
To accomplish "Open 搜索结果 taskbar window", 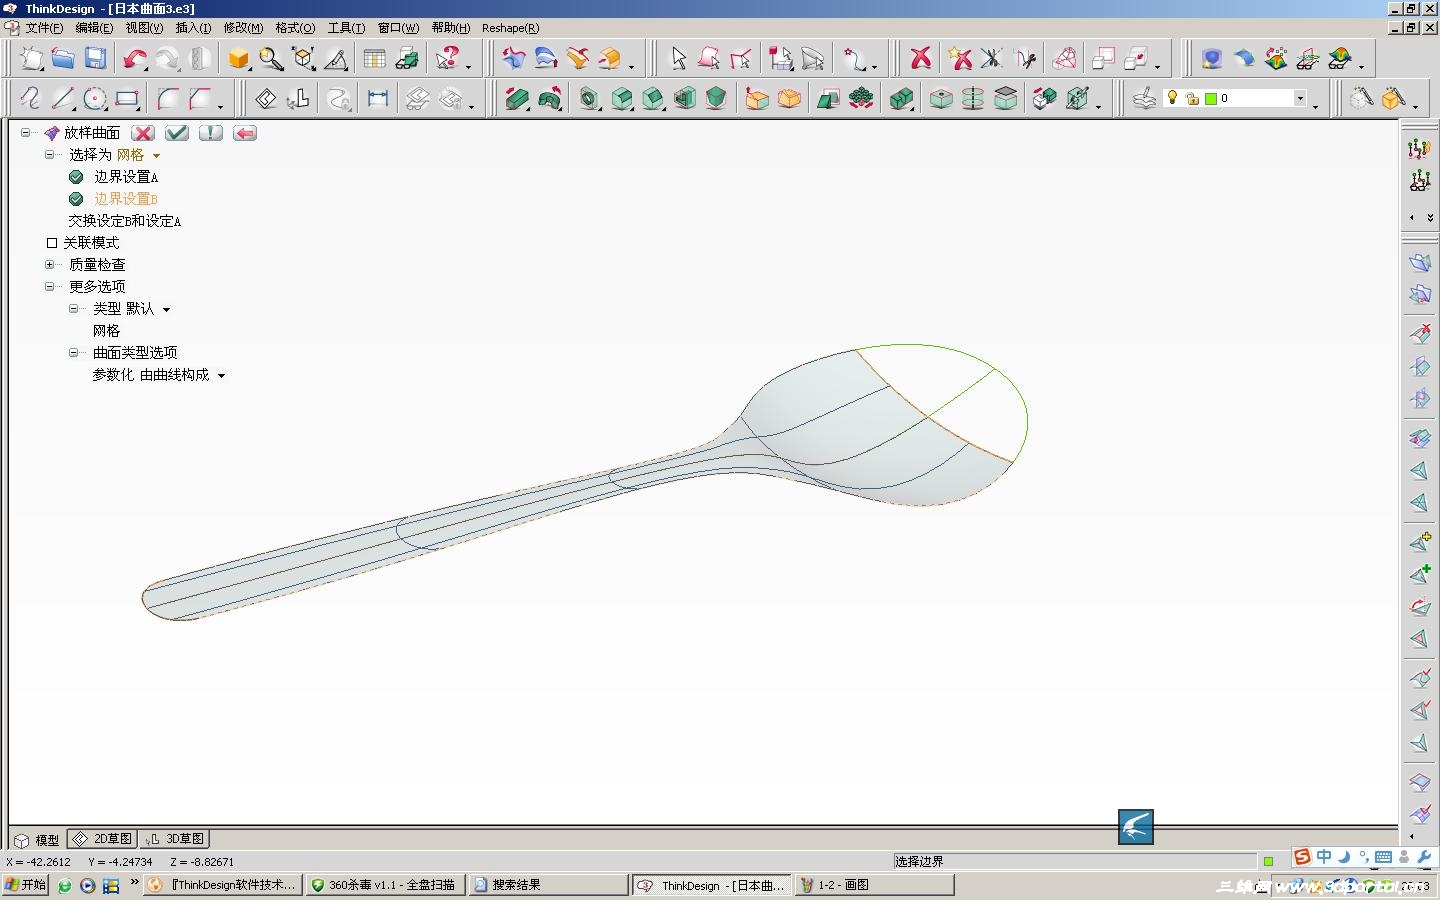I will click(x=548, y=885).
